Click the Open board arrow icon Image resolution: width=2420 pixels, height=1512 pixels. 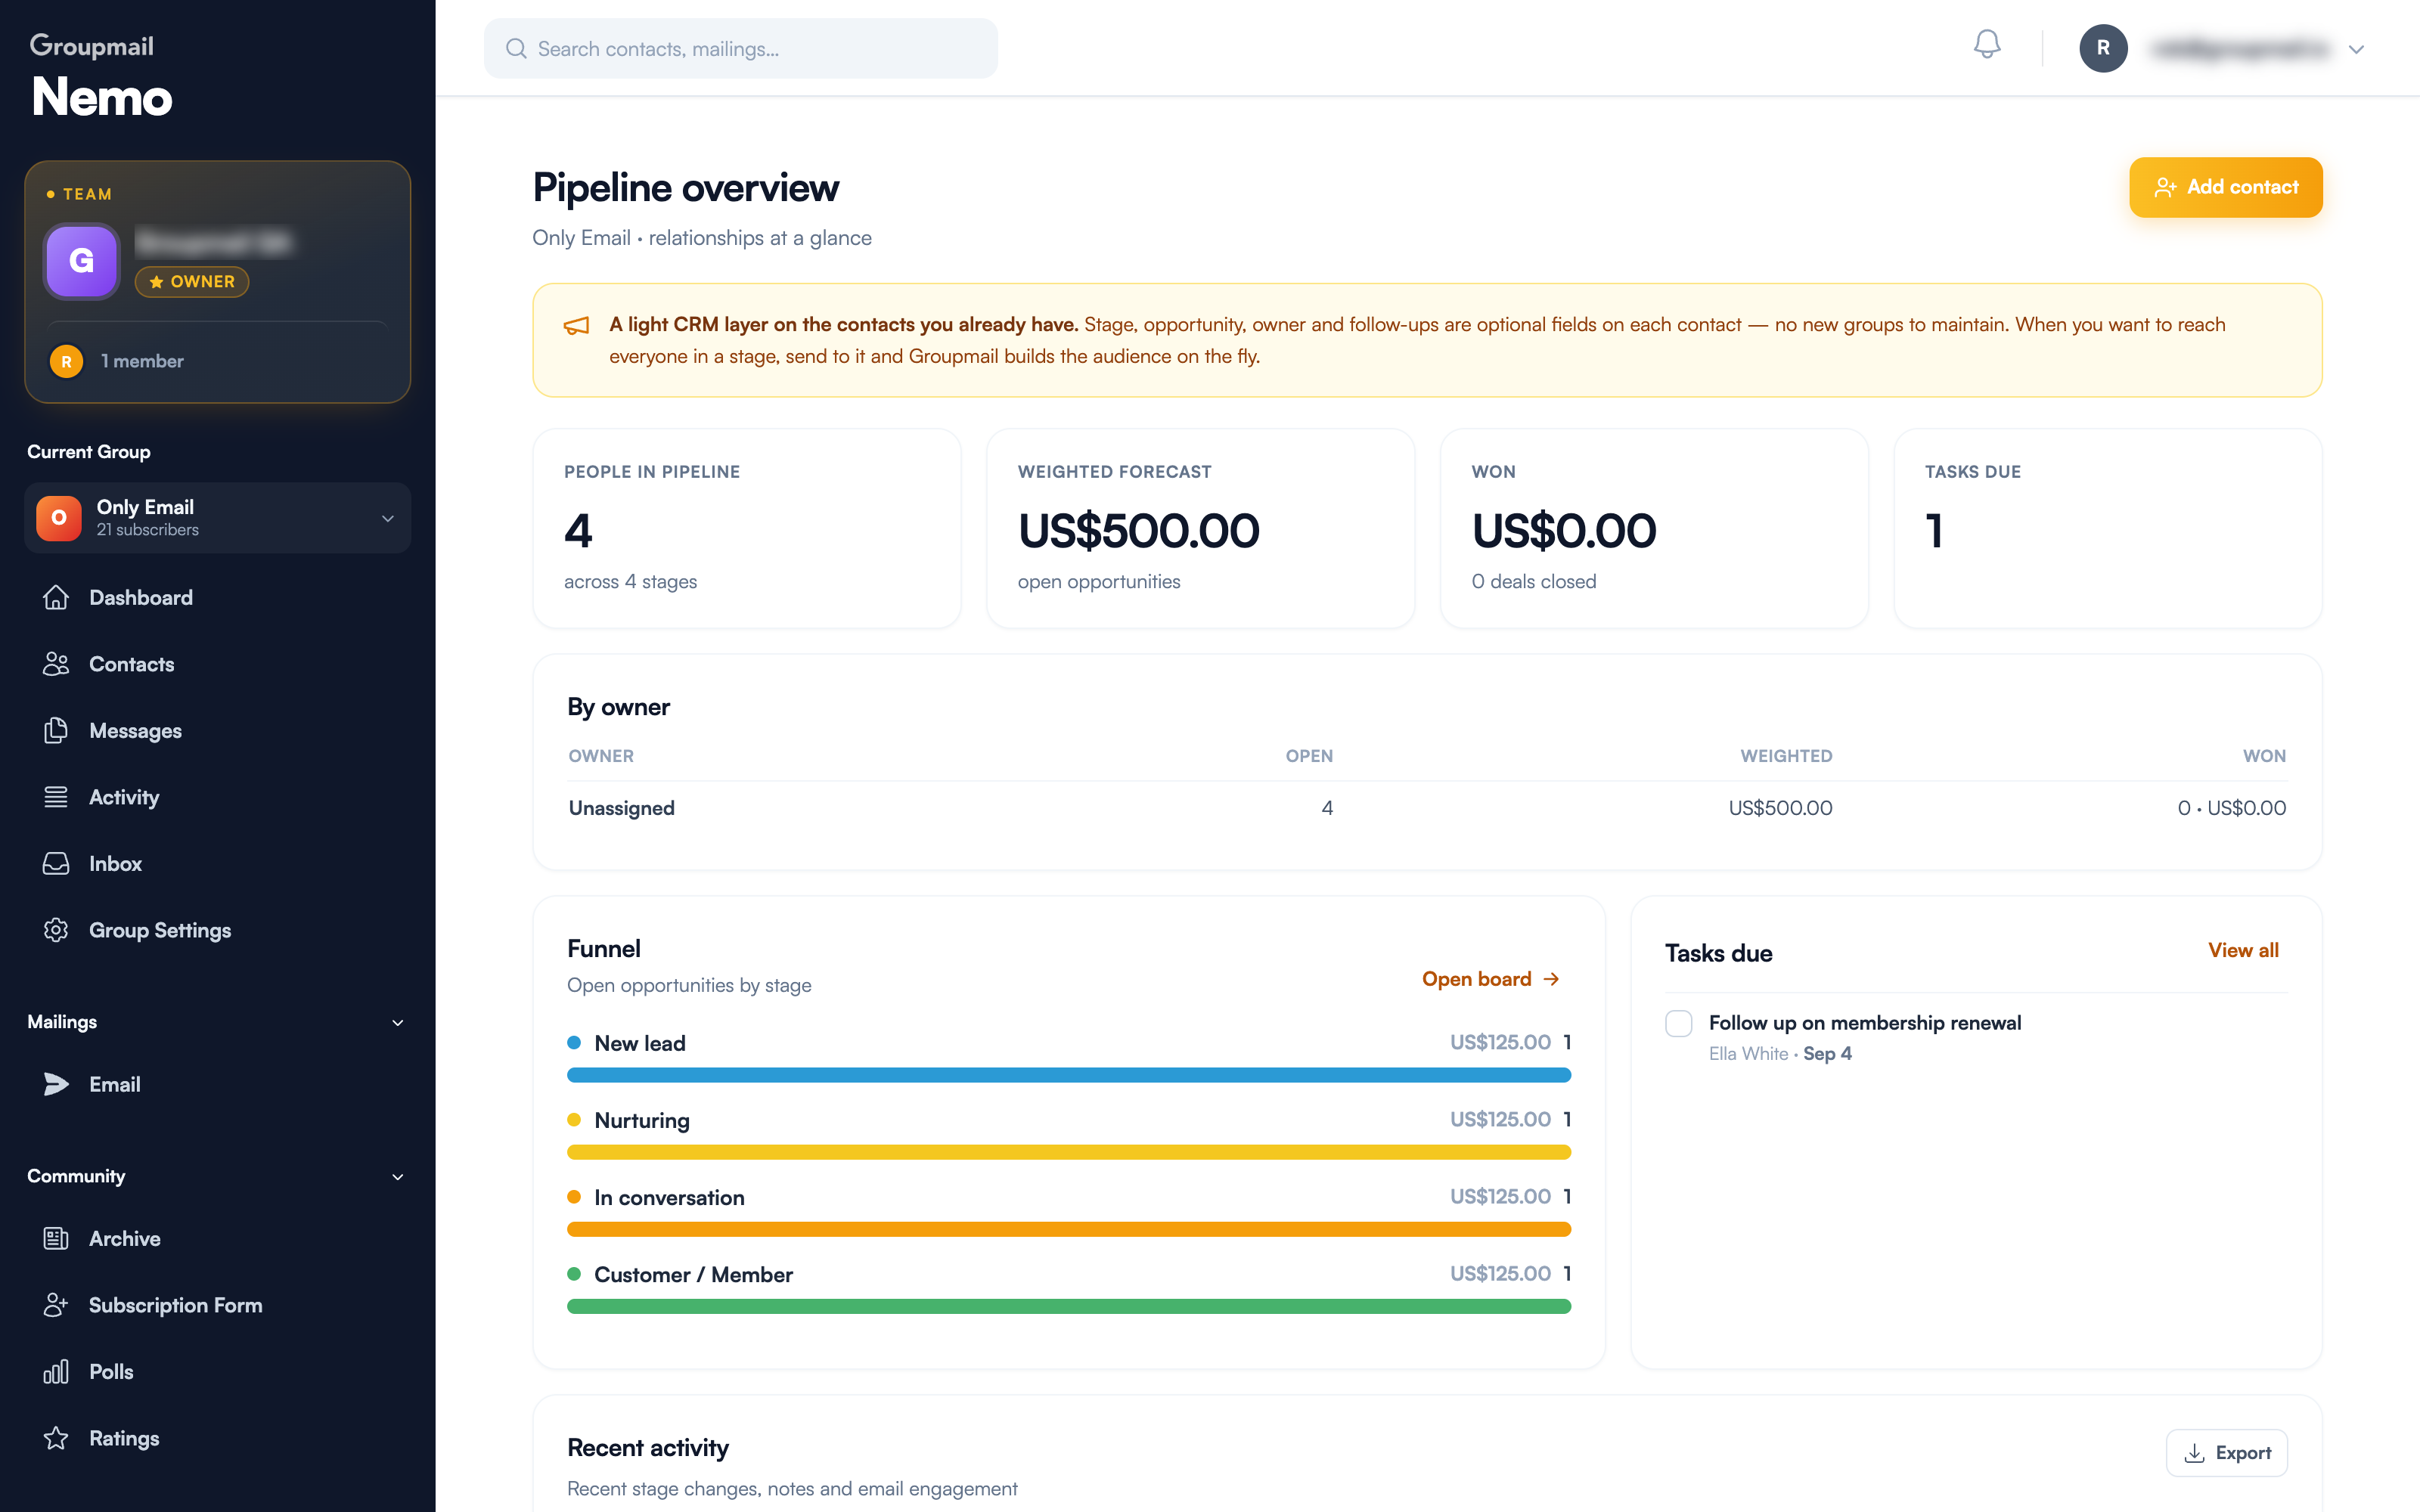[1551, 979]
